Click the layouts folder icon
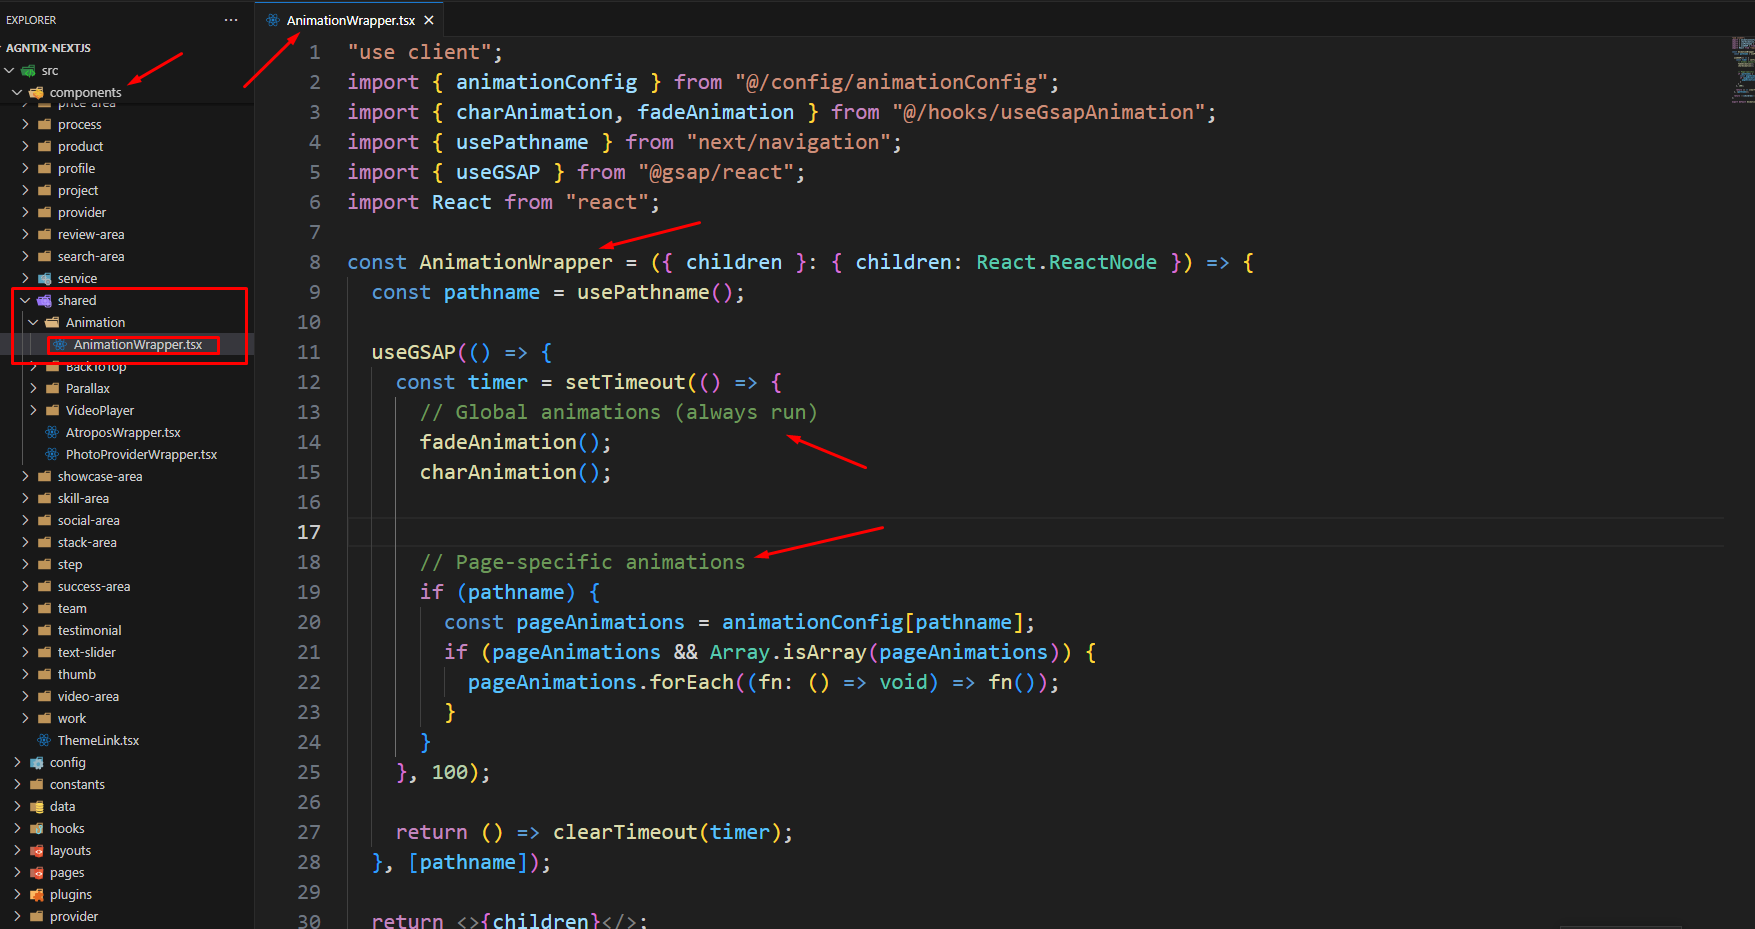The image size is (1755, 929). coord(37,851)
